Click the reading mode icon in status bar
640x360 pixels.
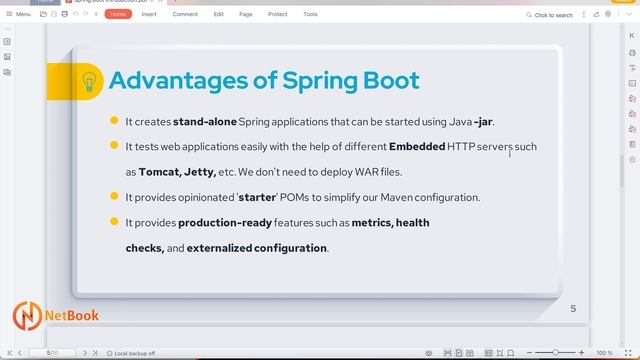point(488,353)
